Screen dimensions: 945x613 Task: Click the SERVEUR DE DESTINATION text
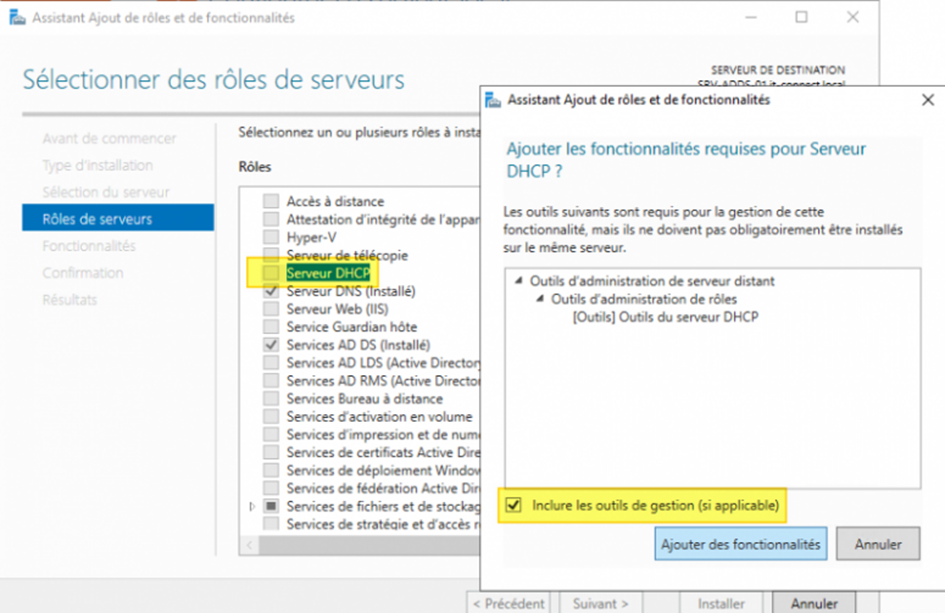click(777, 70)
